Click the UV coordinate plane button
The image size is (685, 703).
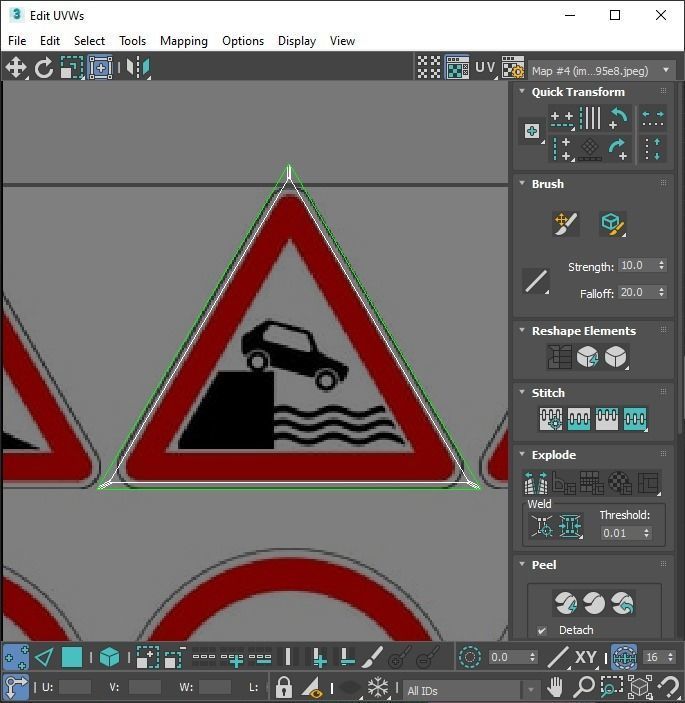coord(486,68)
